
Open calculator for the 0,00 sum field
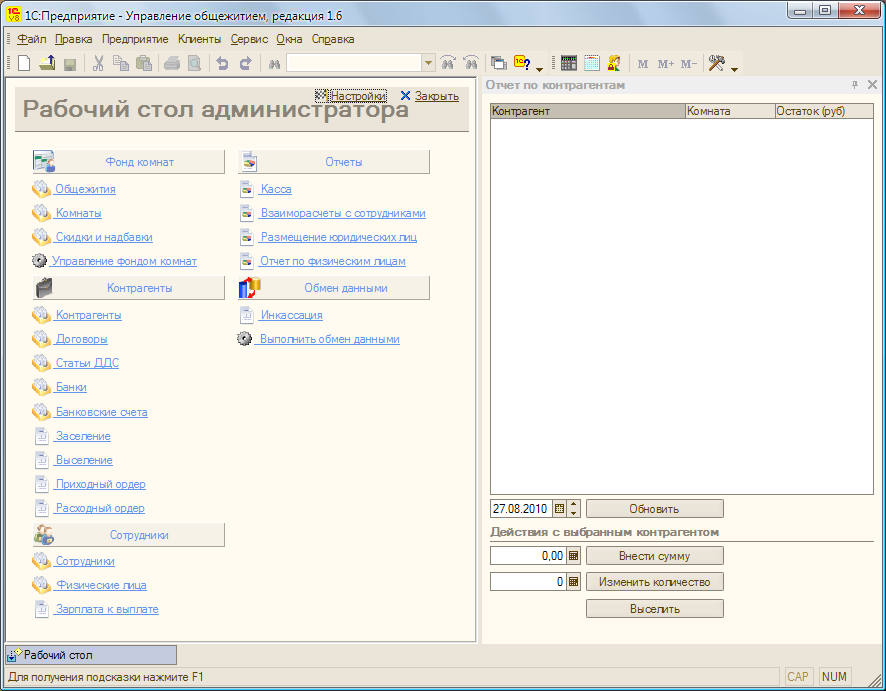pos(574,556)
